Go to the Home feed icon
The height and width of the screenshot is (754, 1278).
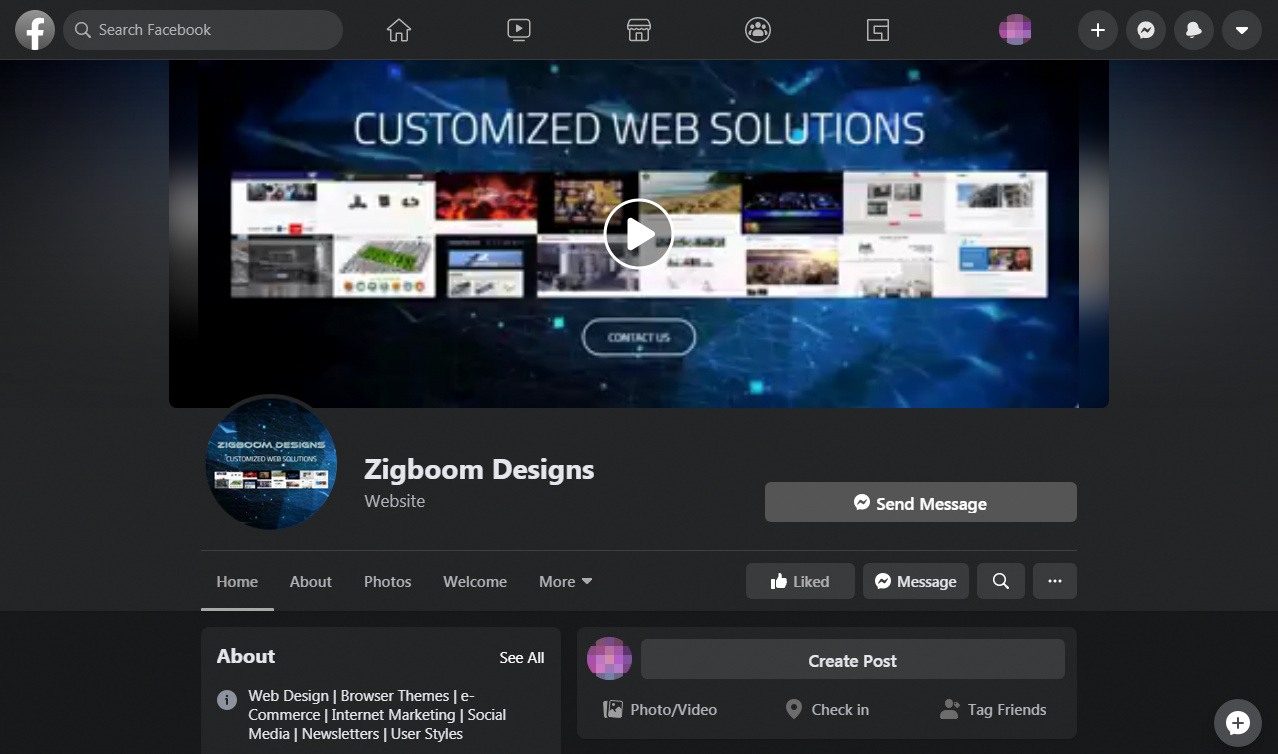coord(399,30)
